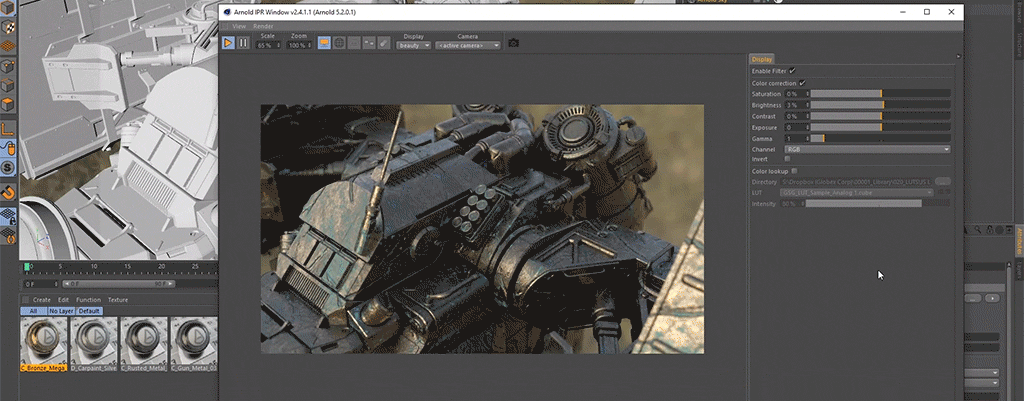Click the L-shaped axis icon
This screenshot has width=1024, height=401.
tap(8, 128)
